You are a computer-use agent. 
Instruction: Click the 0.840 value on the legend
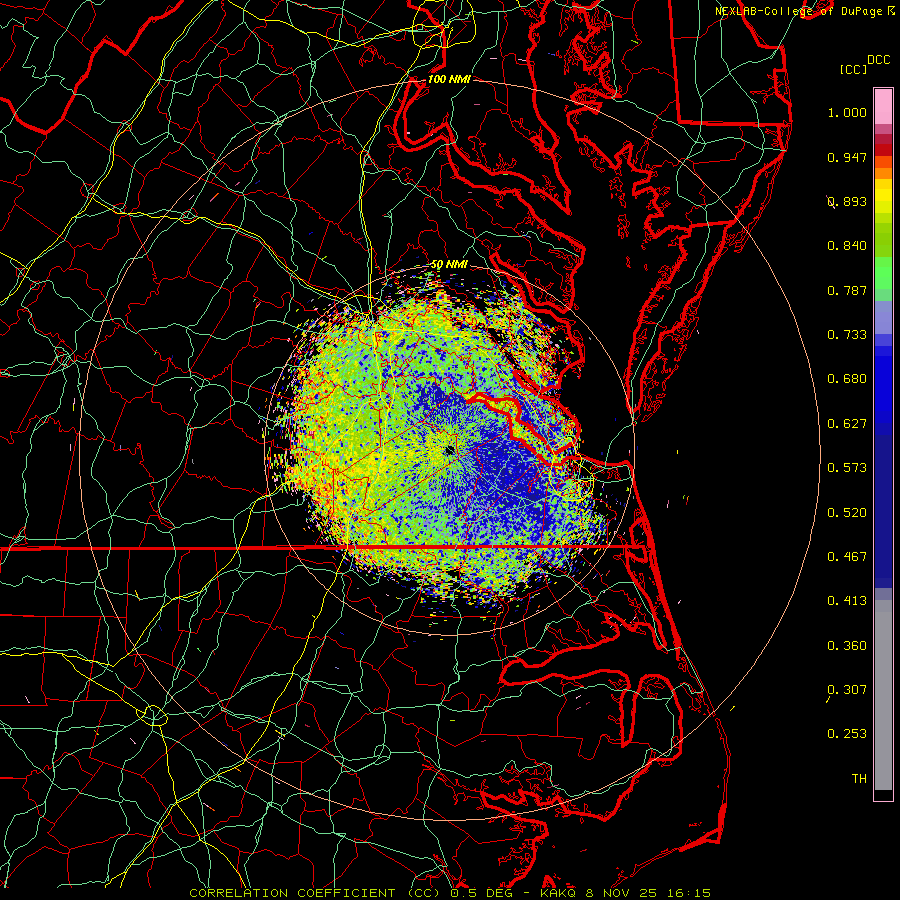tap(847, 246)
